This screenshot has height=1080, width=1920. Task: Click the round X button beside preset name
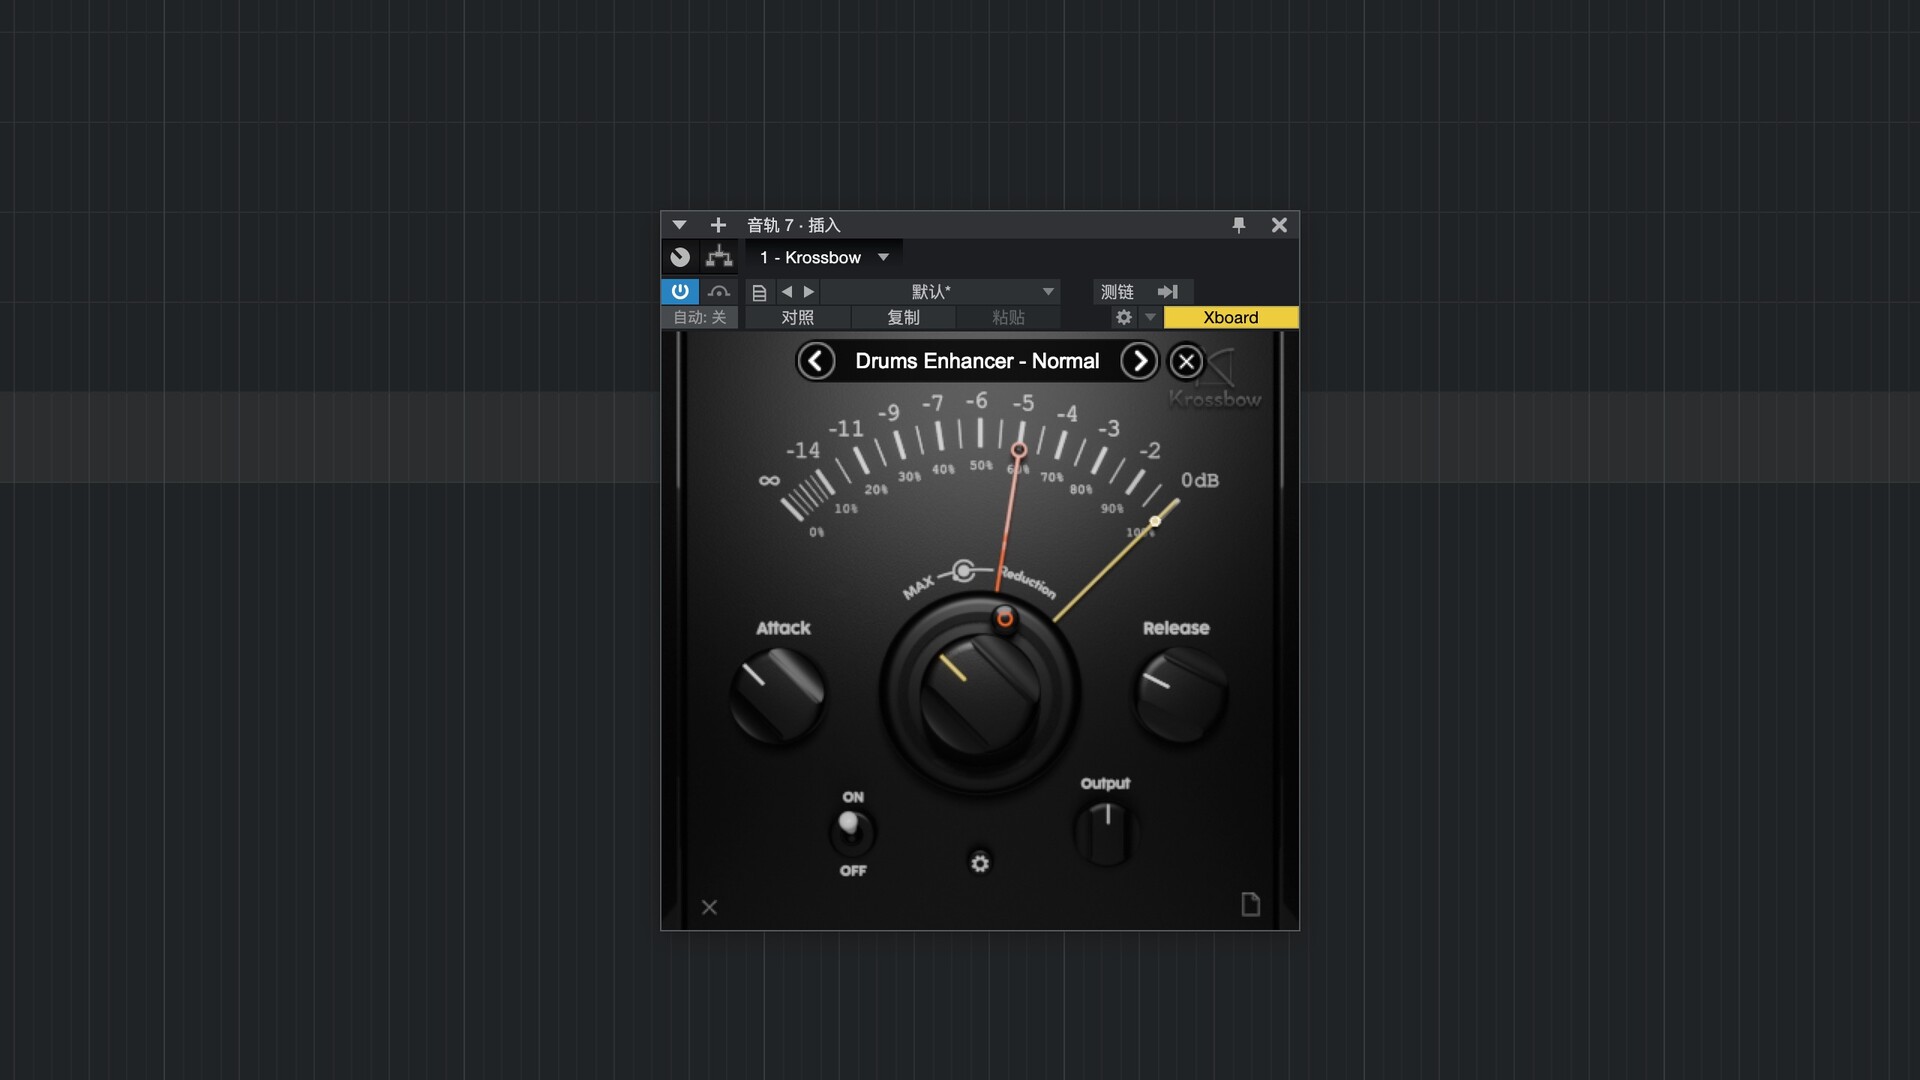point(1186,361)
